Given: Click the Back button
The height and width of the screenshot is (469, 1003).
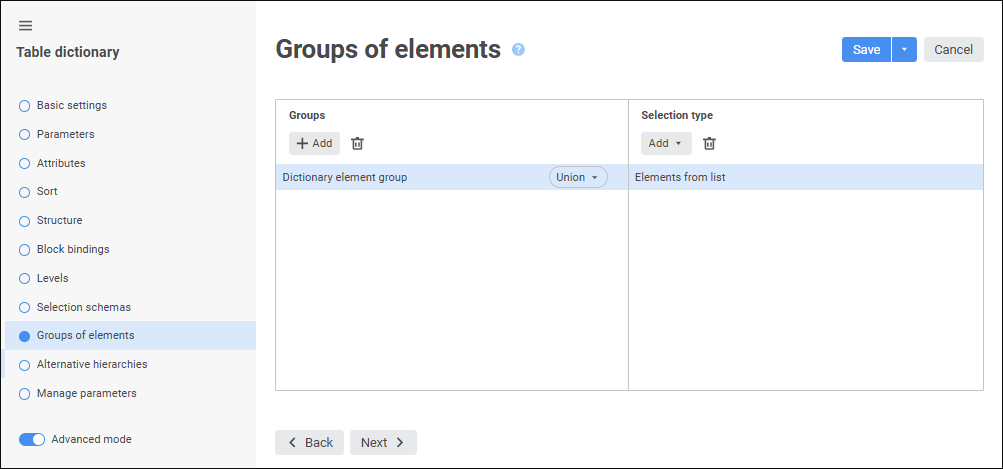Looking at the screenshot, I should click(310, 443).
